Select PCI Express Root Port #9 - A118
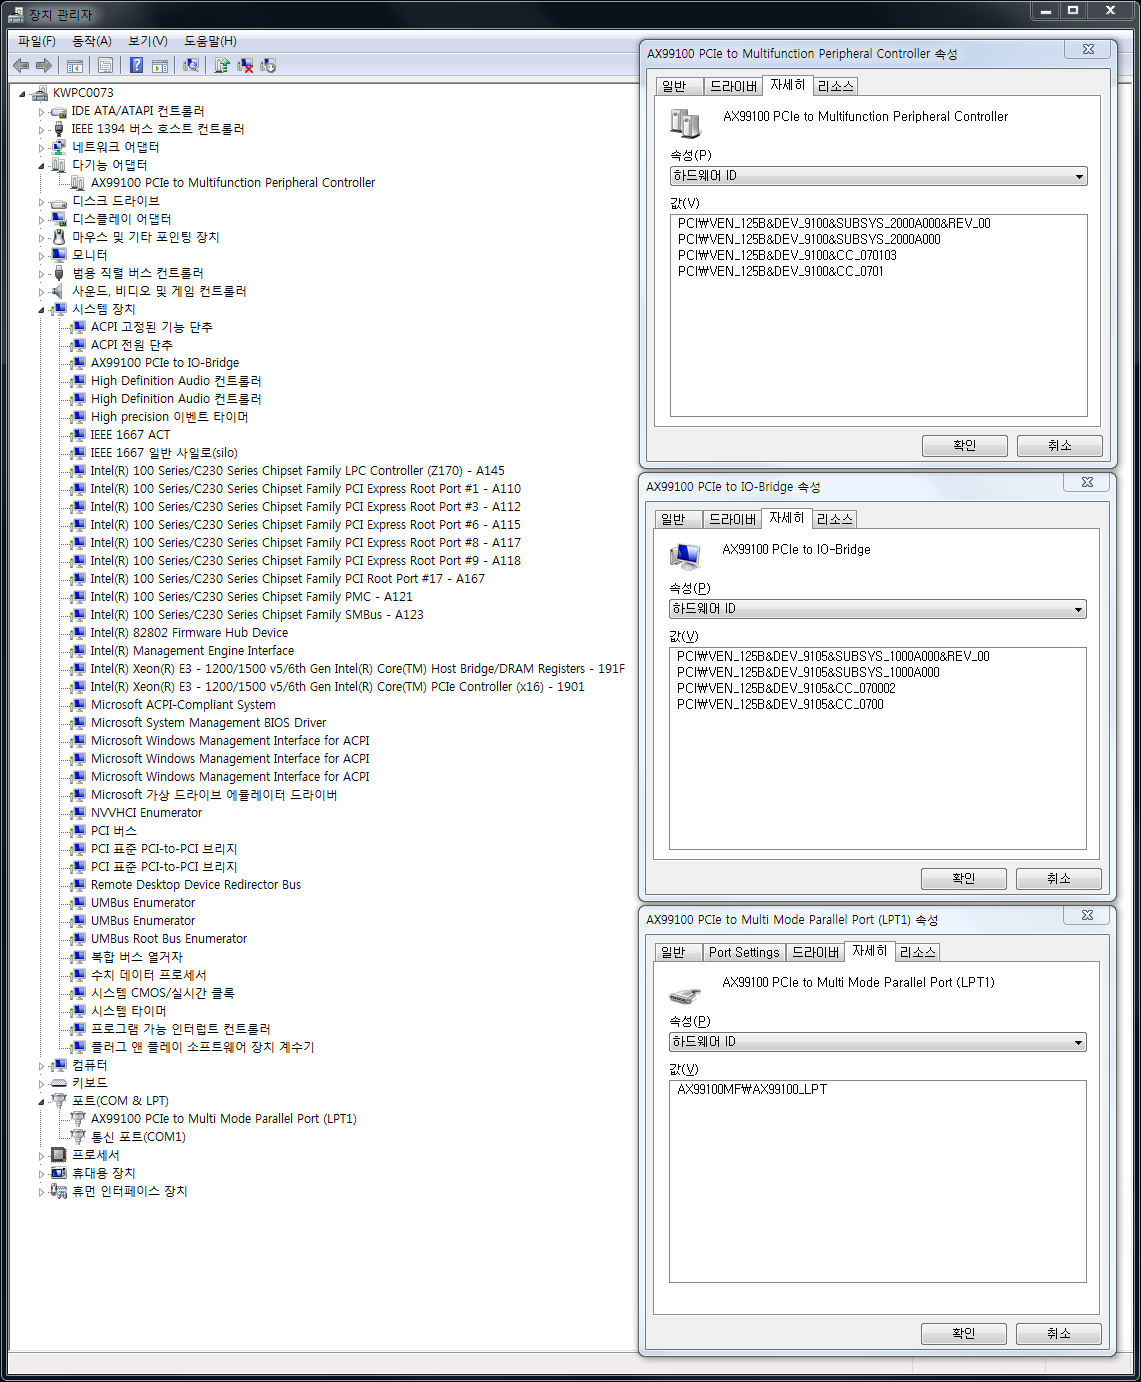The height and width of the screenshot is (1382, 1141). pyautogui.click(x=305, y=561)
